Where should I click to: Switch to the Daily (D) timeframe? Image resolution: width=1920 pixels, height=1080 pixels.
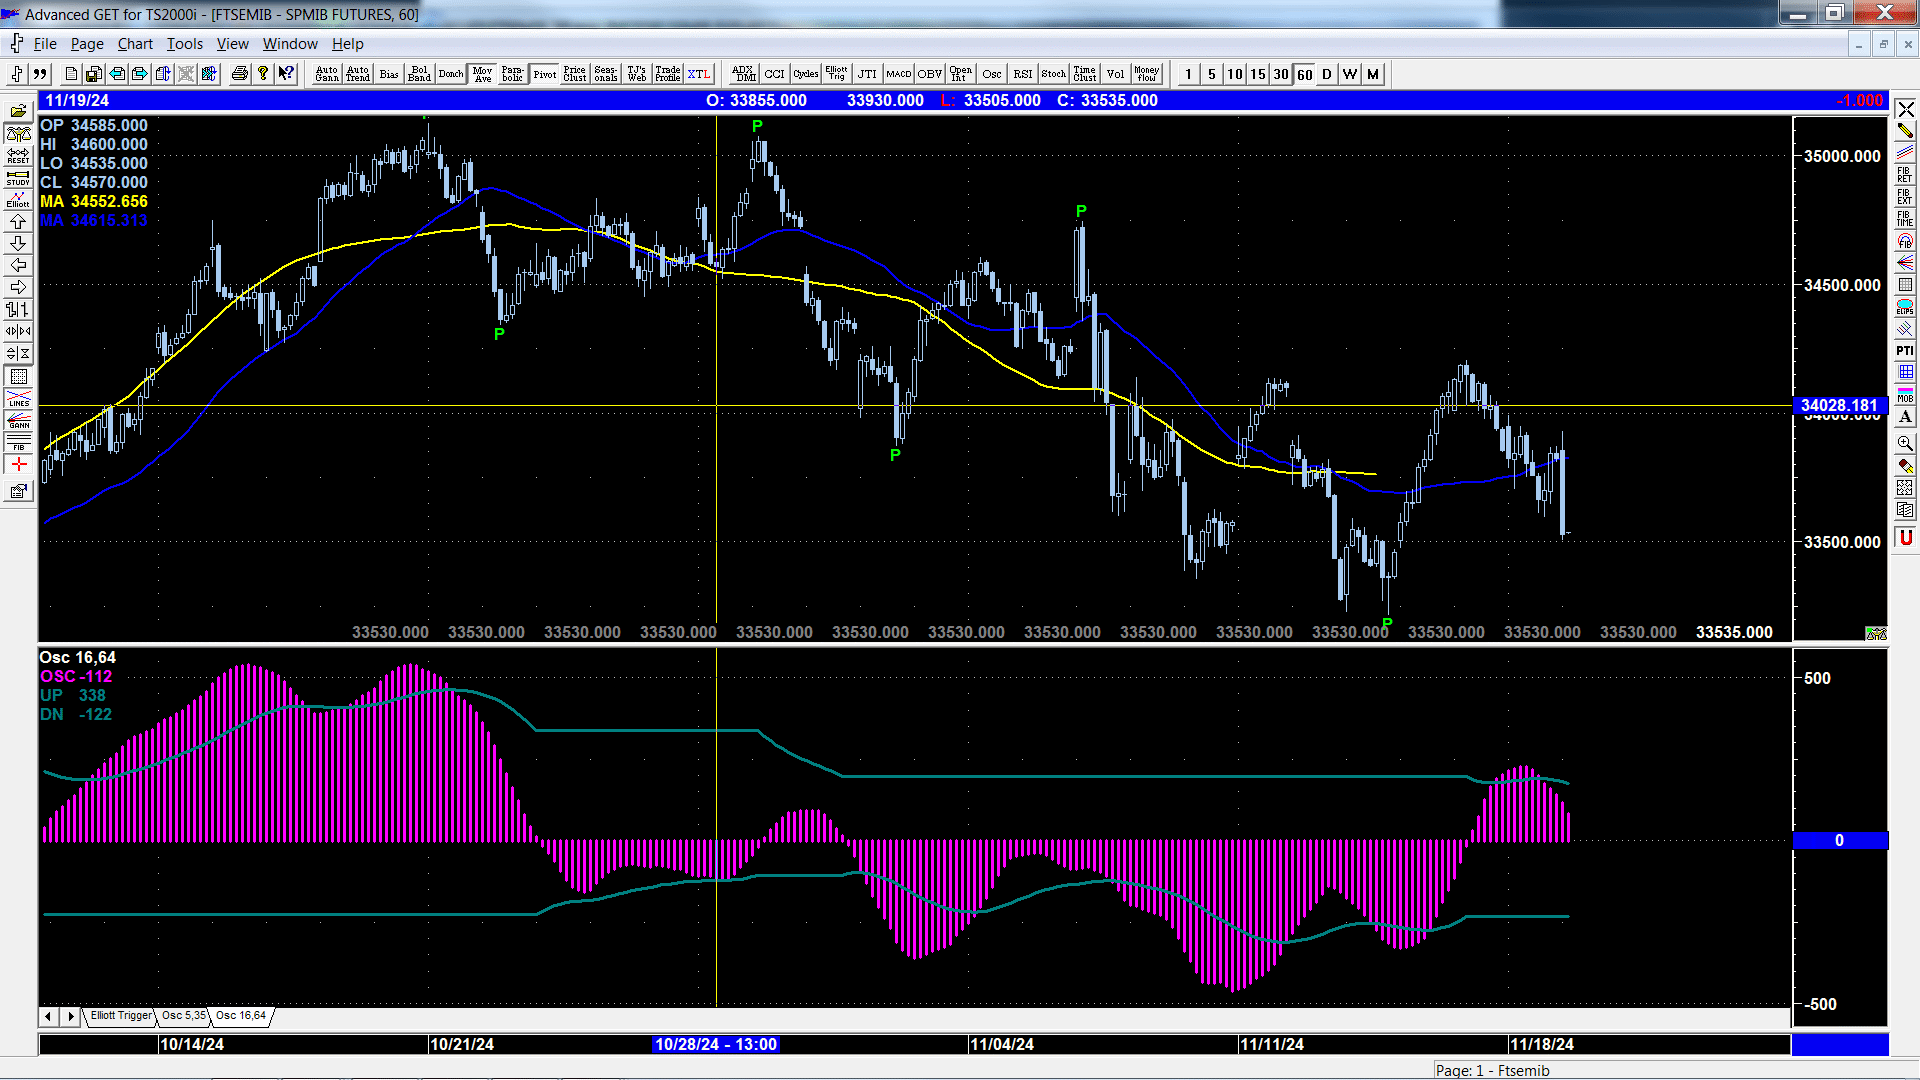click(1327, 74)
